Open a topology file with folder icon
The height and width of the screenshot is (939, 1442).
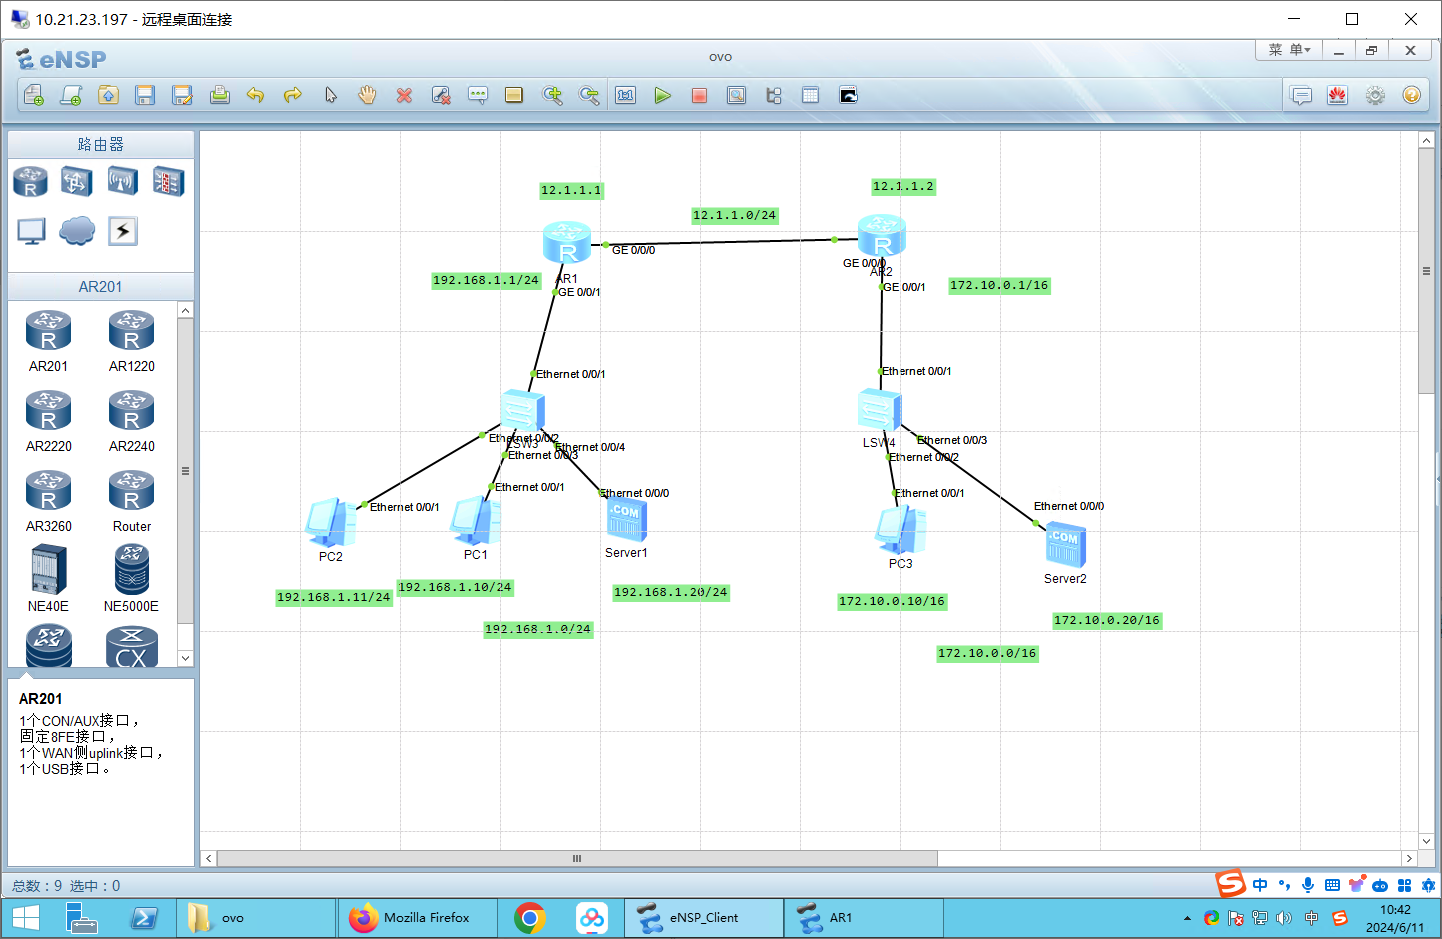tap(108, 95)
